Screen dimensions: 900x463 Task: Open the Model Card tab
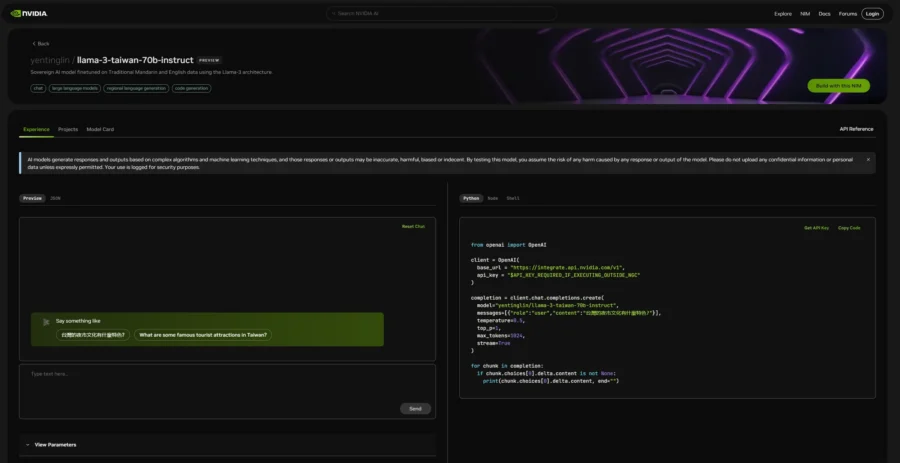[x=100, y=130]
